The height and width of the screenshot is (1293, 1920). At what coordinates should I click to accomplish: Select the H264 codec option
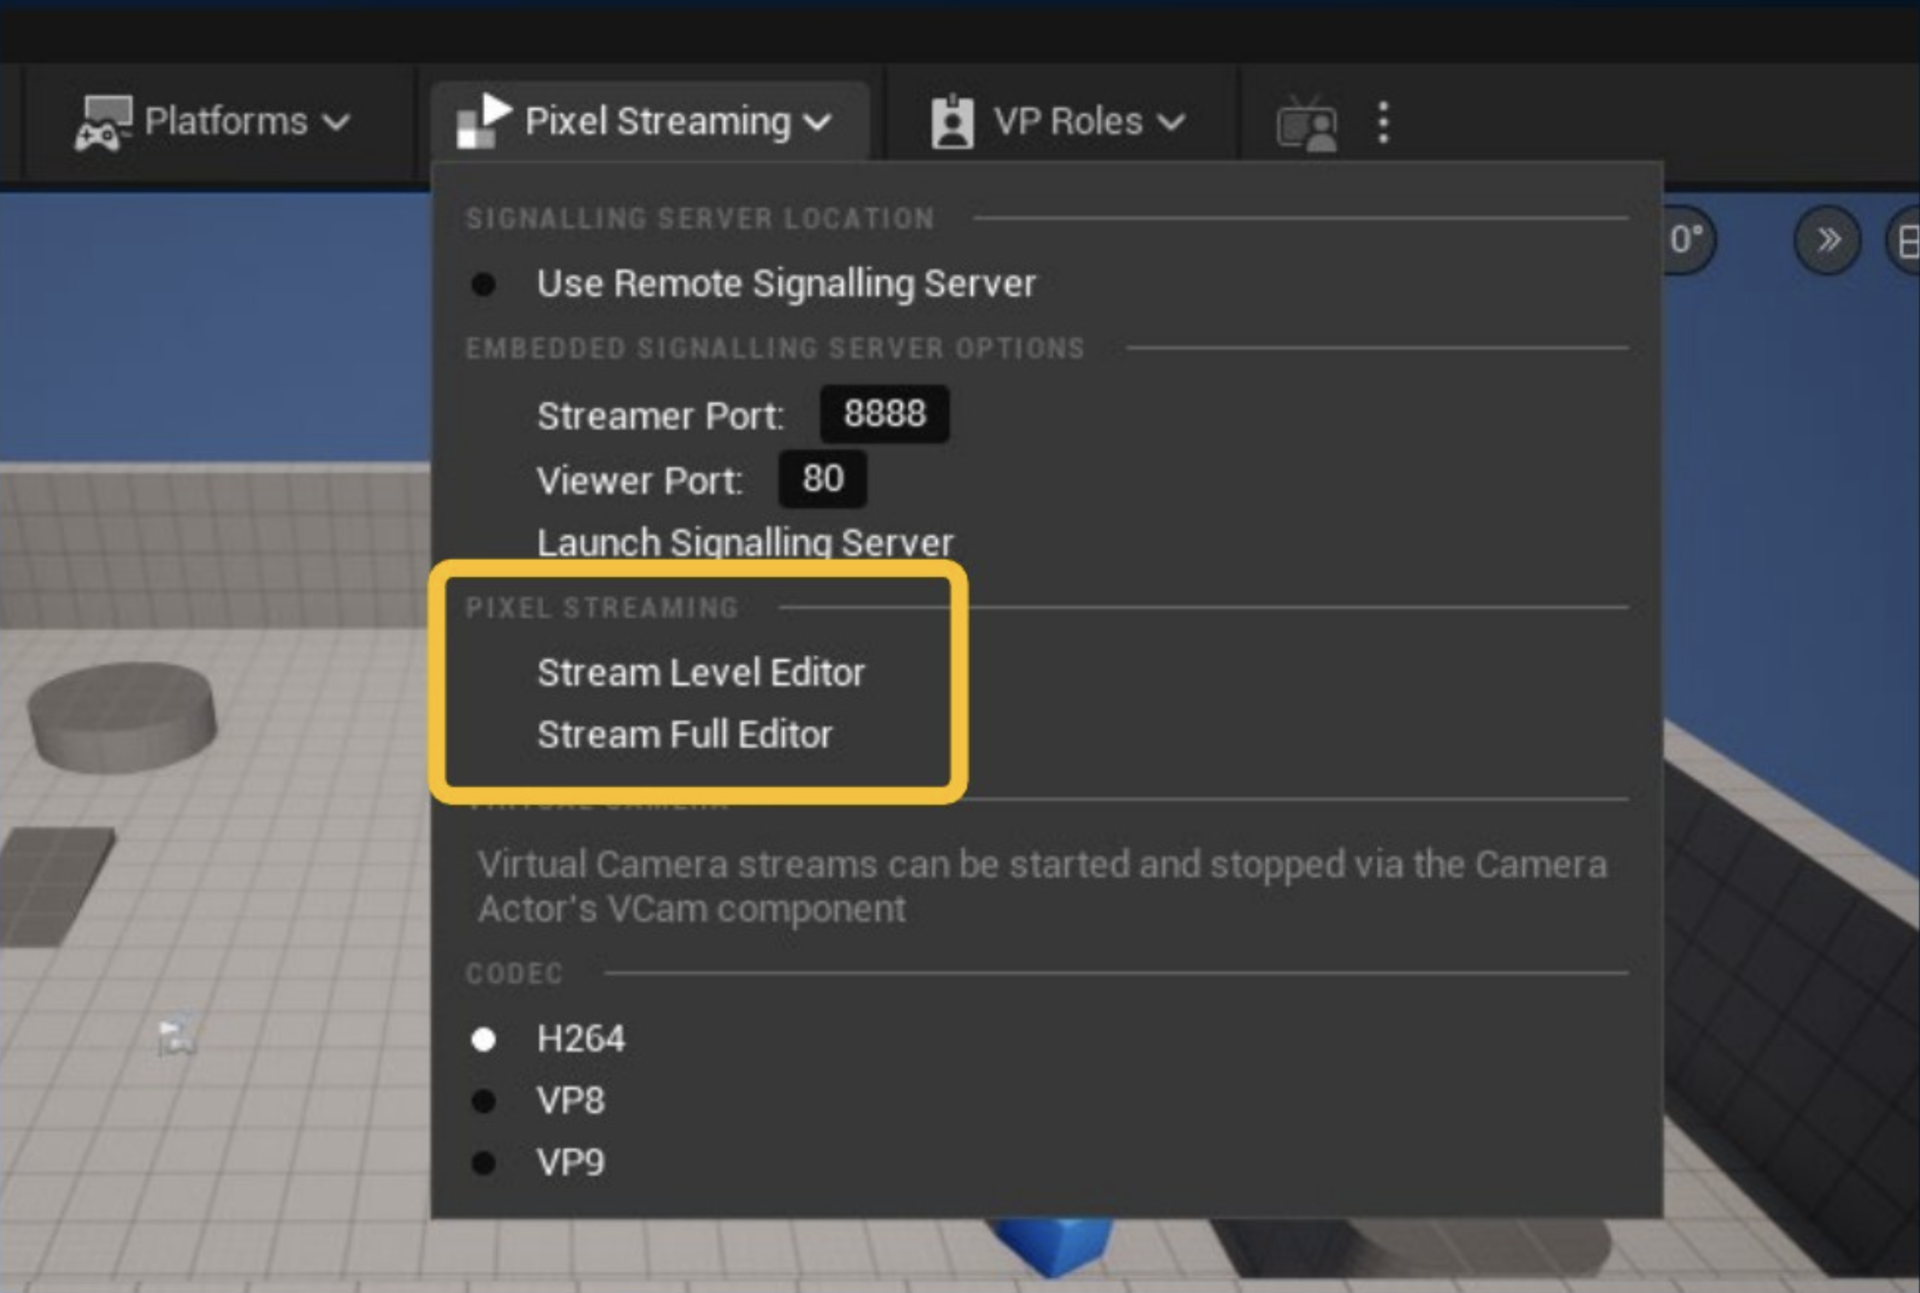pos(549,1039)
